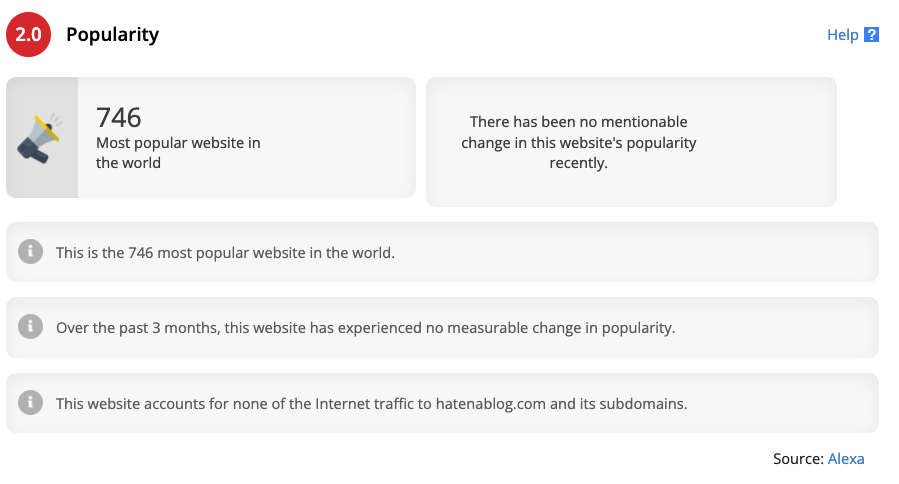Select the hatenablog.com traffic row
The height and width of the screenshot is (484, 899).
pyautogui.click(x=442, y=403)
